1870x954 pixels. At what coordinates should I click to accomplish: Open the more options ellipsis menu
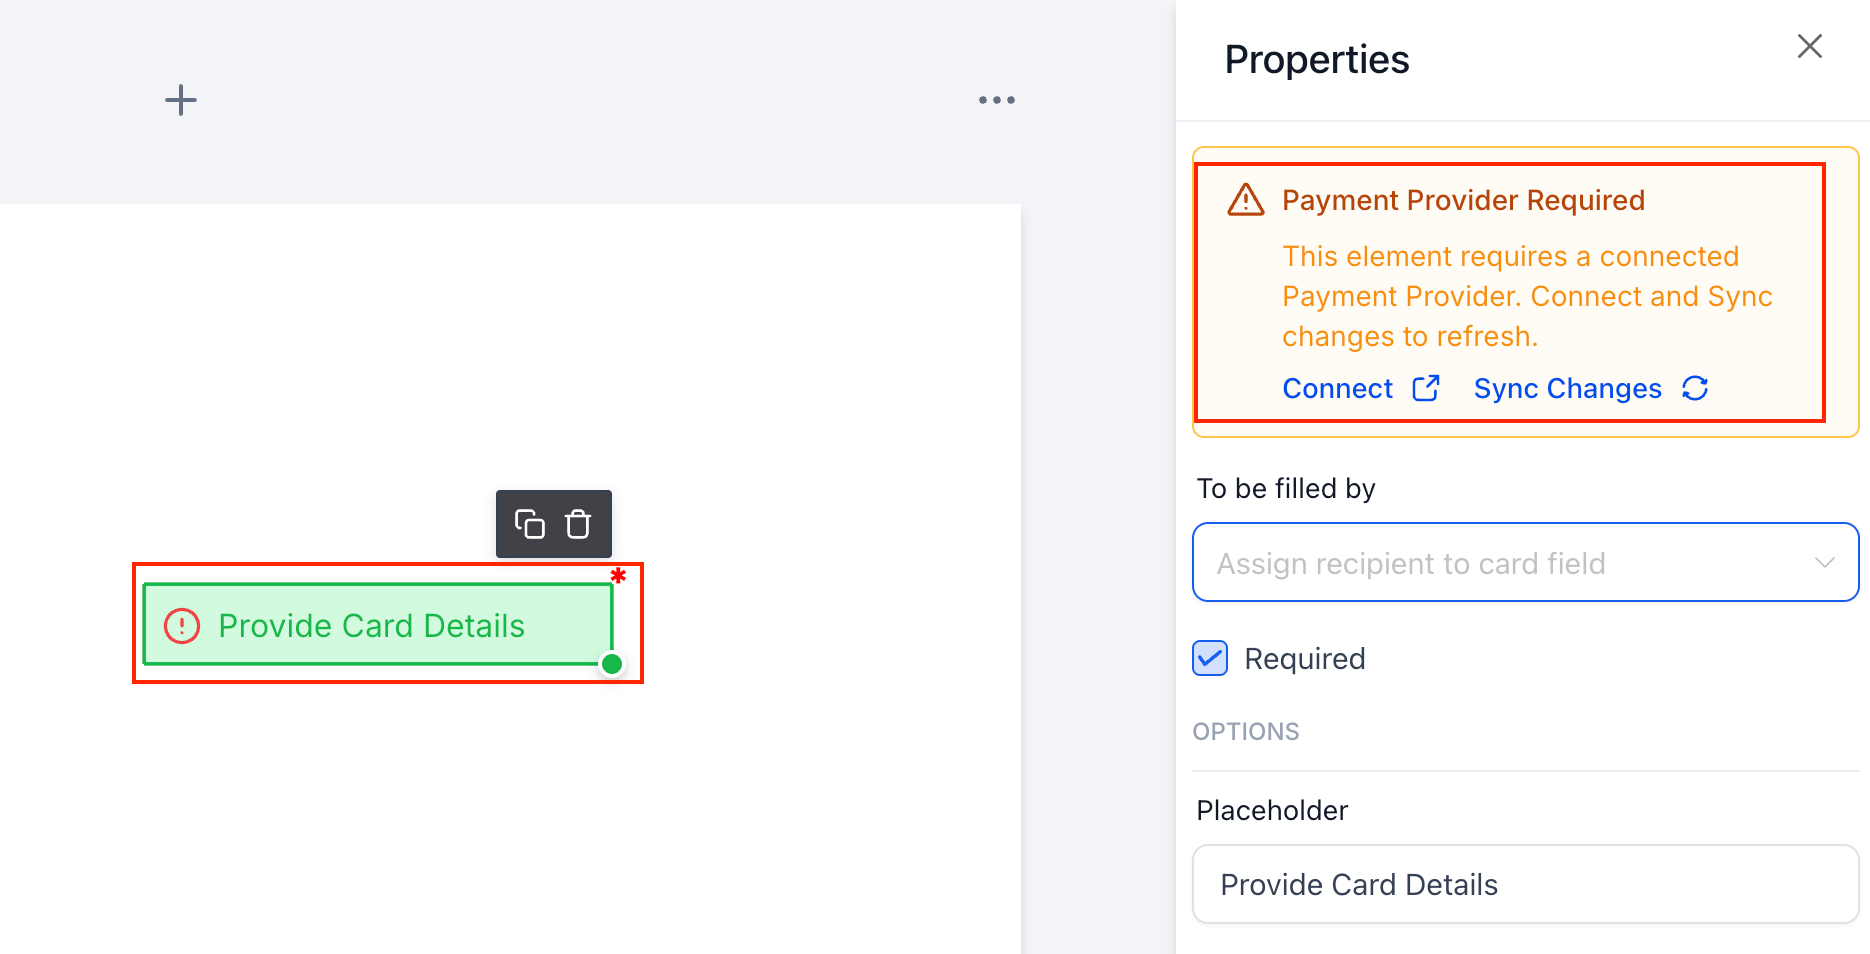(x=996, y=99)
